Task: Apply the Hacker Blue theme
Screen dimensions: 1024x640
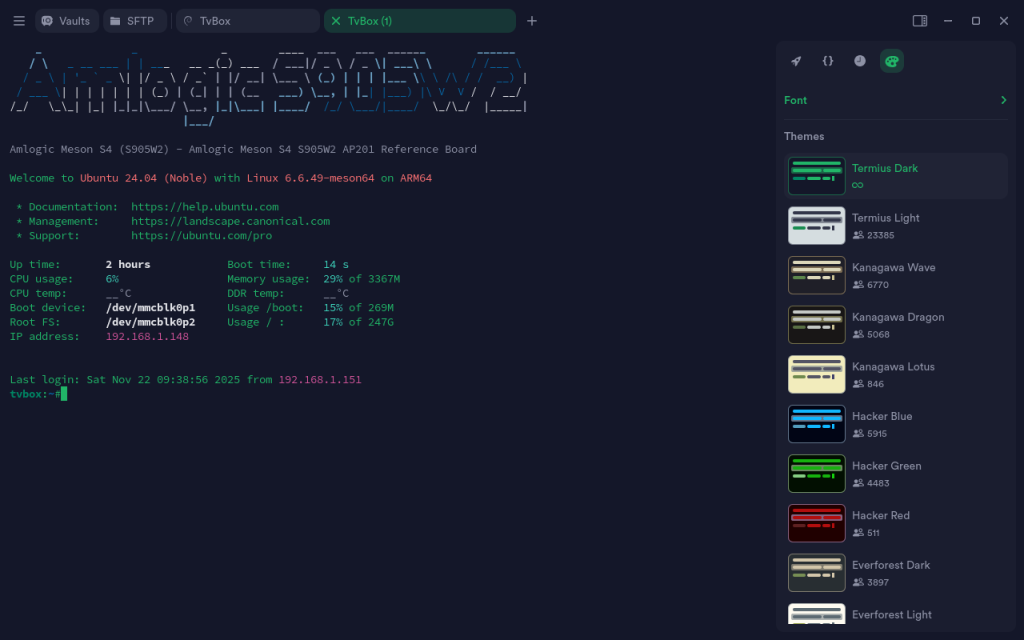Action: (881, 424)
